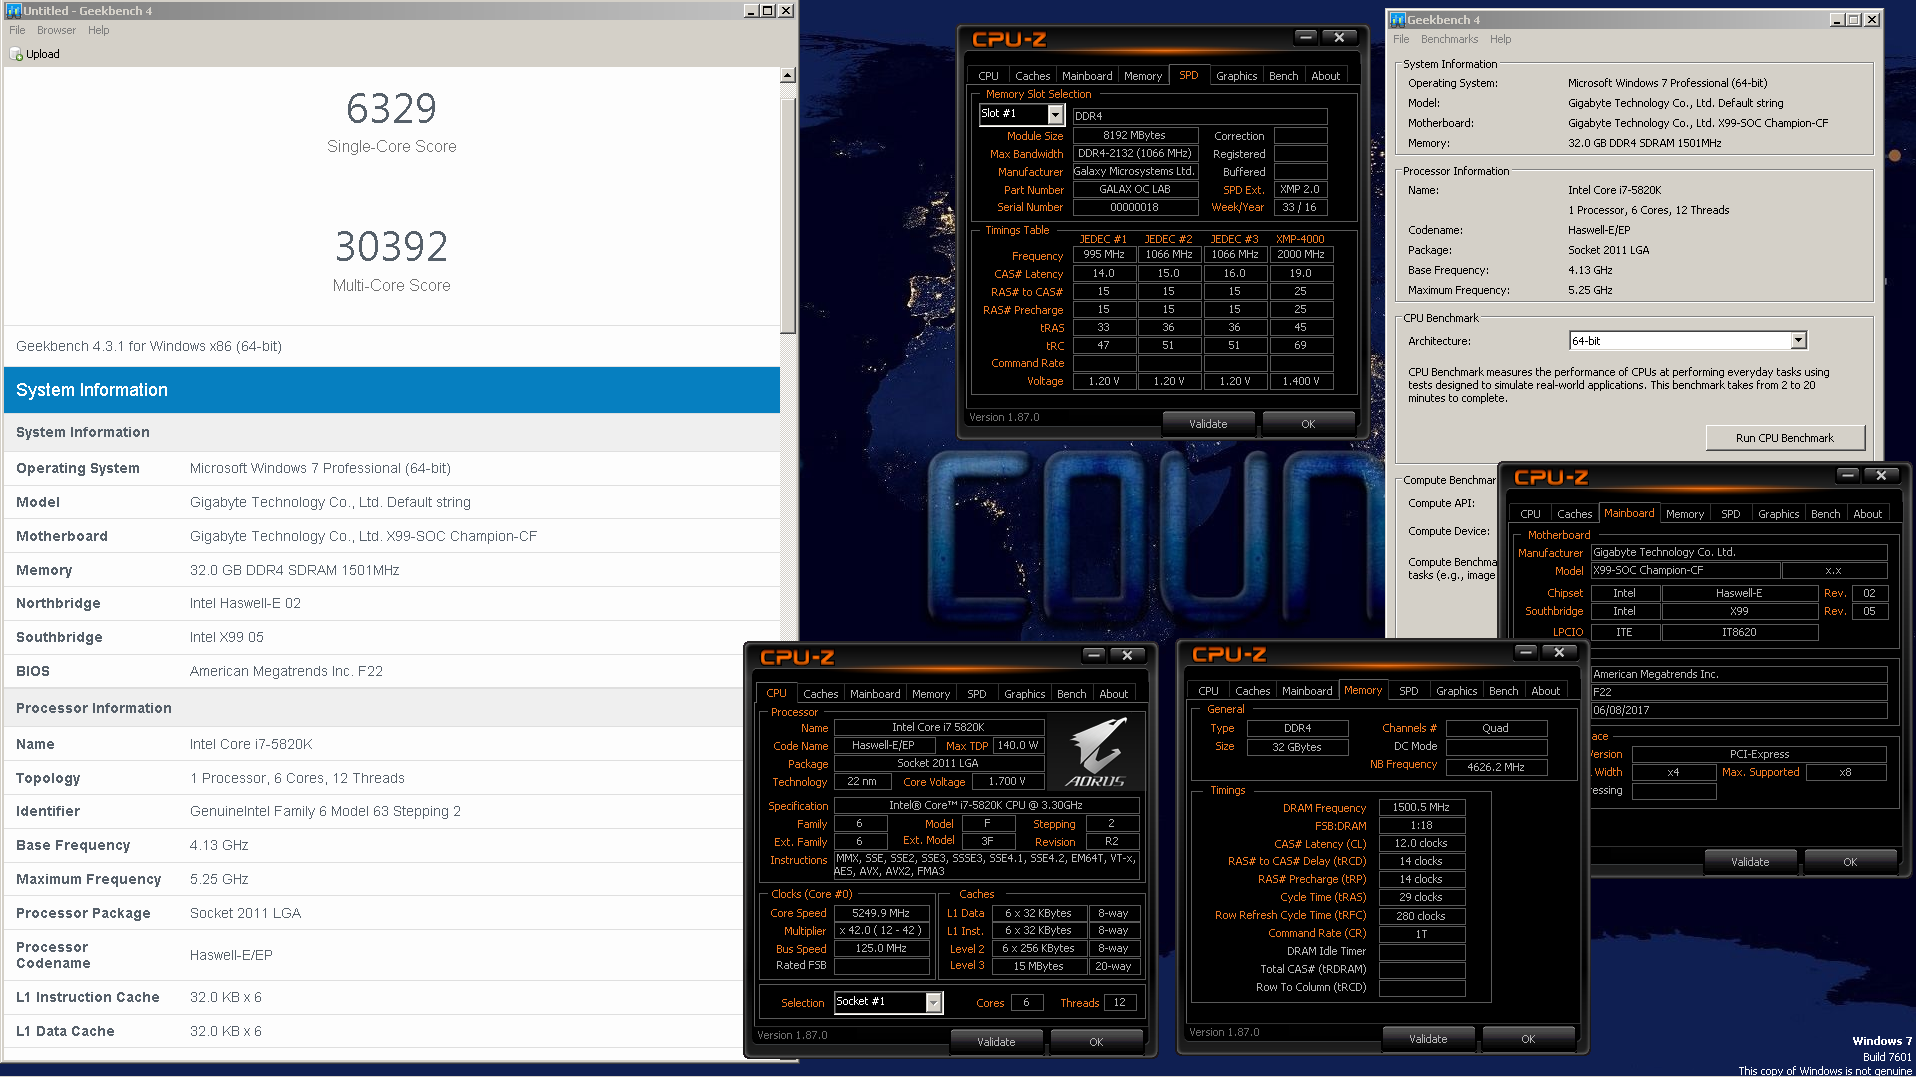The image size is (1916, 1077).
Task: Click OK in CPU-Z CPU window
Action: (1096, 1042)
